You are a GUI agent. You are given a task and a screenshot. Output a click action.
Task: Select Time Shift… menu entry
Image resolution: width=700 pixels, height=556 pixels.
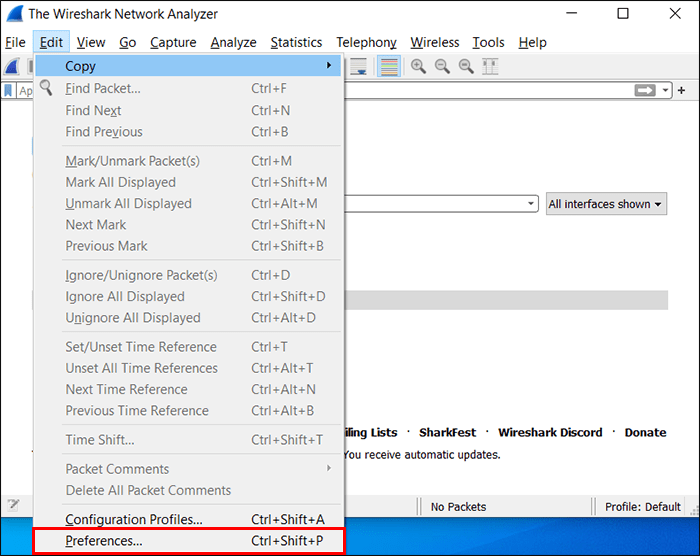coord(189,440)
